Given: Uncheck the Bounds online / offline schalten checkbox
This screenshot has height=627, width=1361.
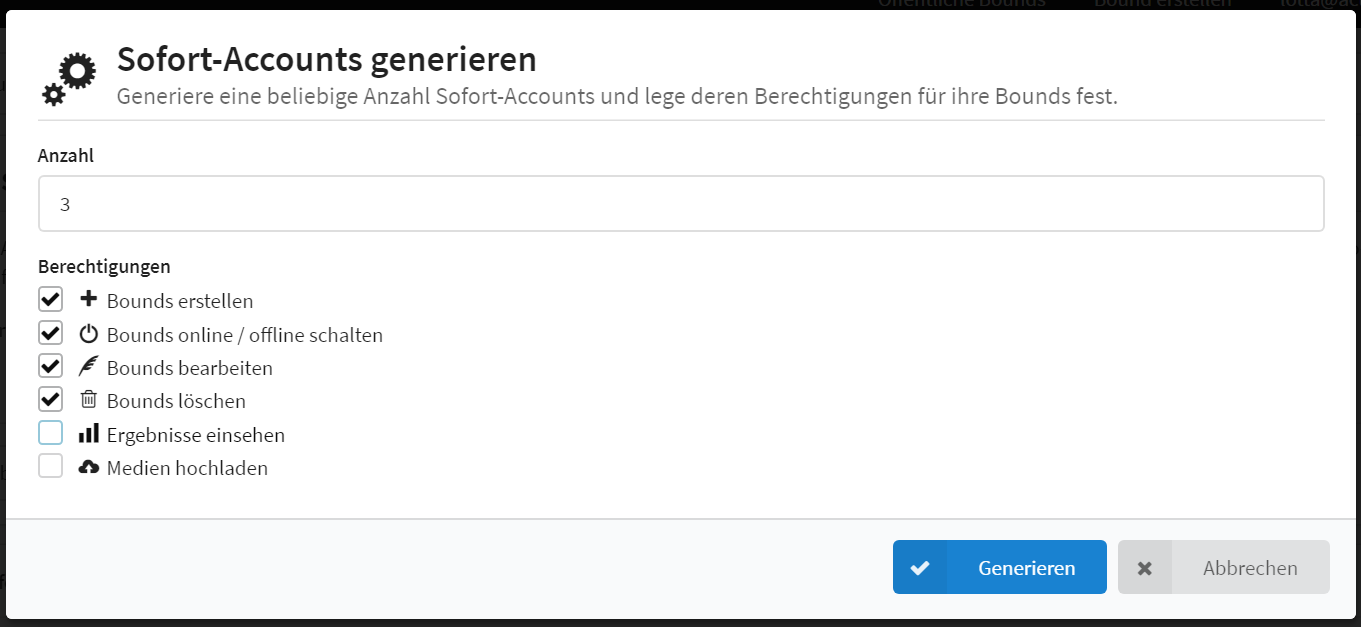Looking at the screenshot, I should point(51,333).
